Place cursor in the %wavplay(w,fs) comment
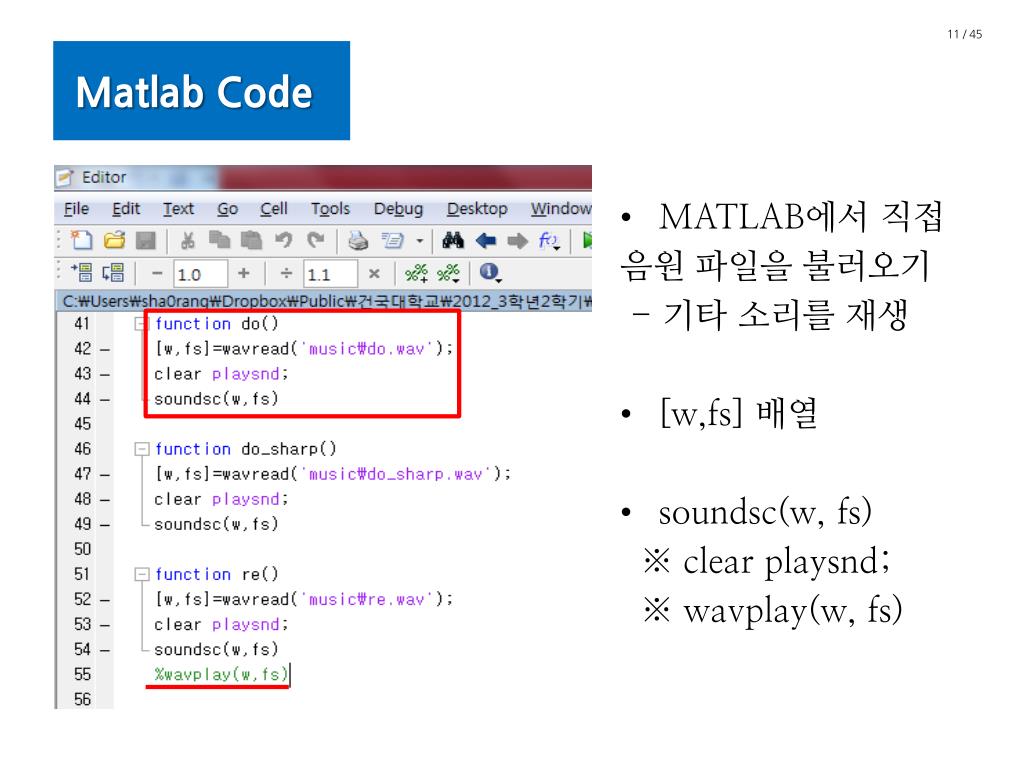1024x768 pixels. 221,674
